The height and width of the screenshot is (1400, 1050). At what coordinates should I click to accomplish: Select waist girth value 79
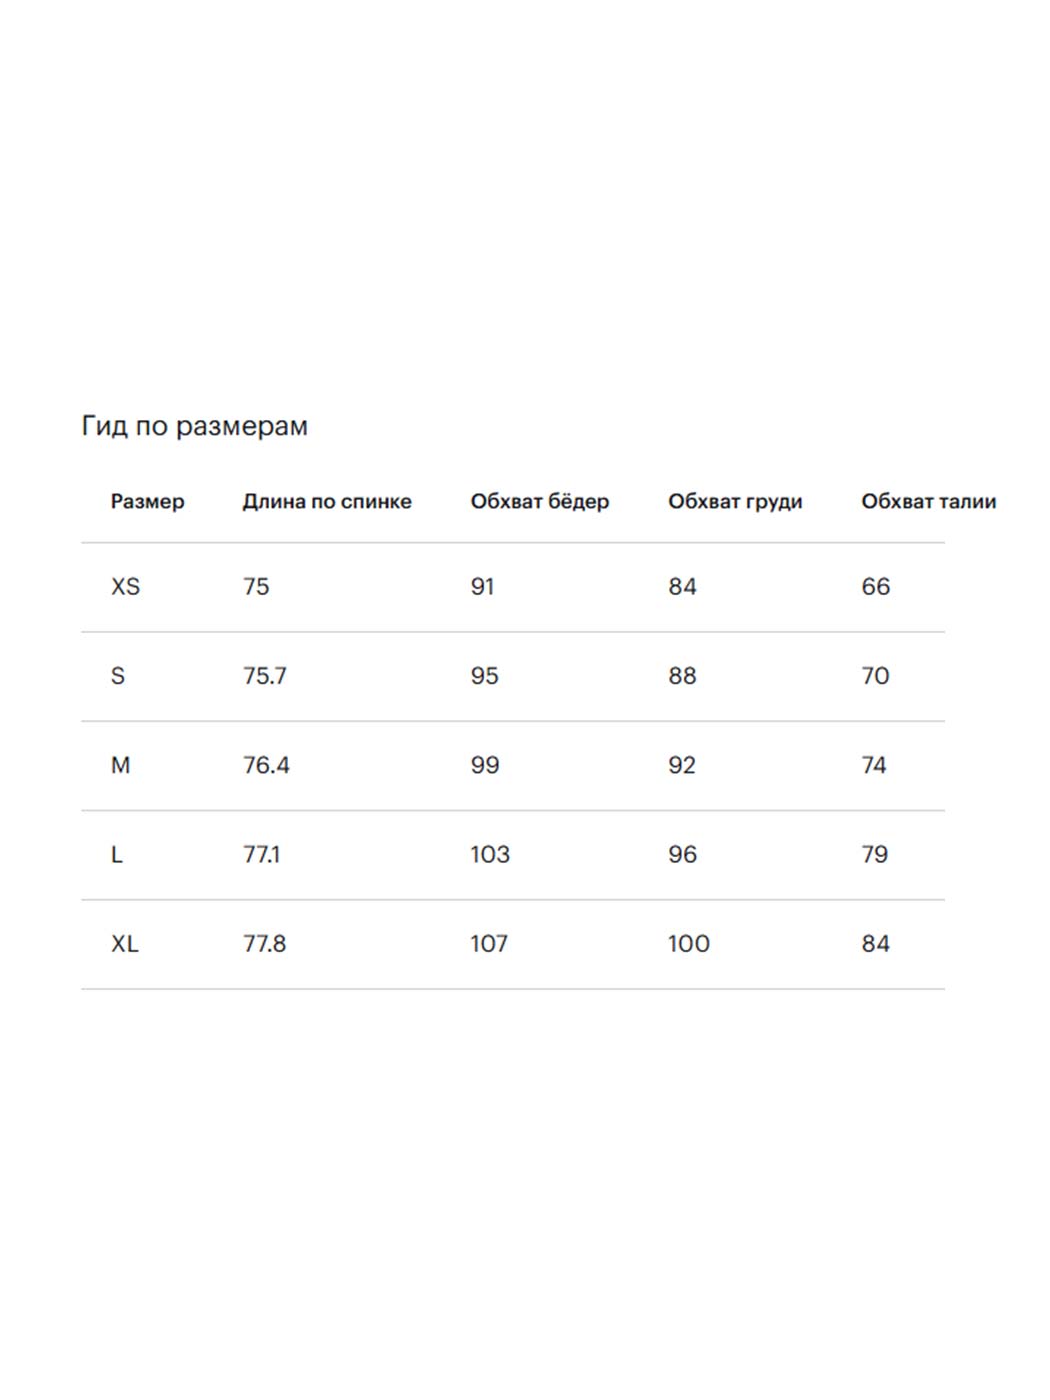pos(874,855)
